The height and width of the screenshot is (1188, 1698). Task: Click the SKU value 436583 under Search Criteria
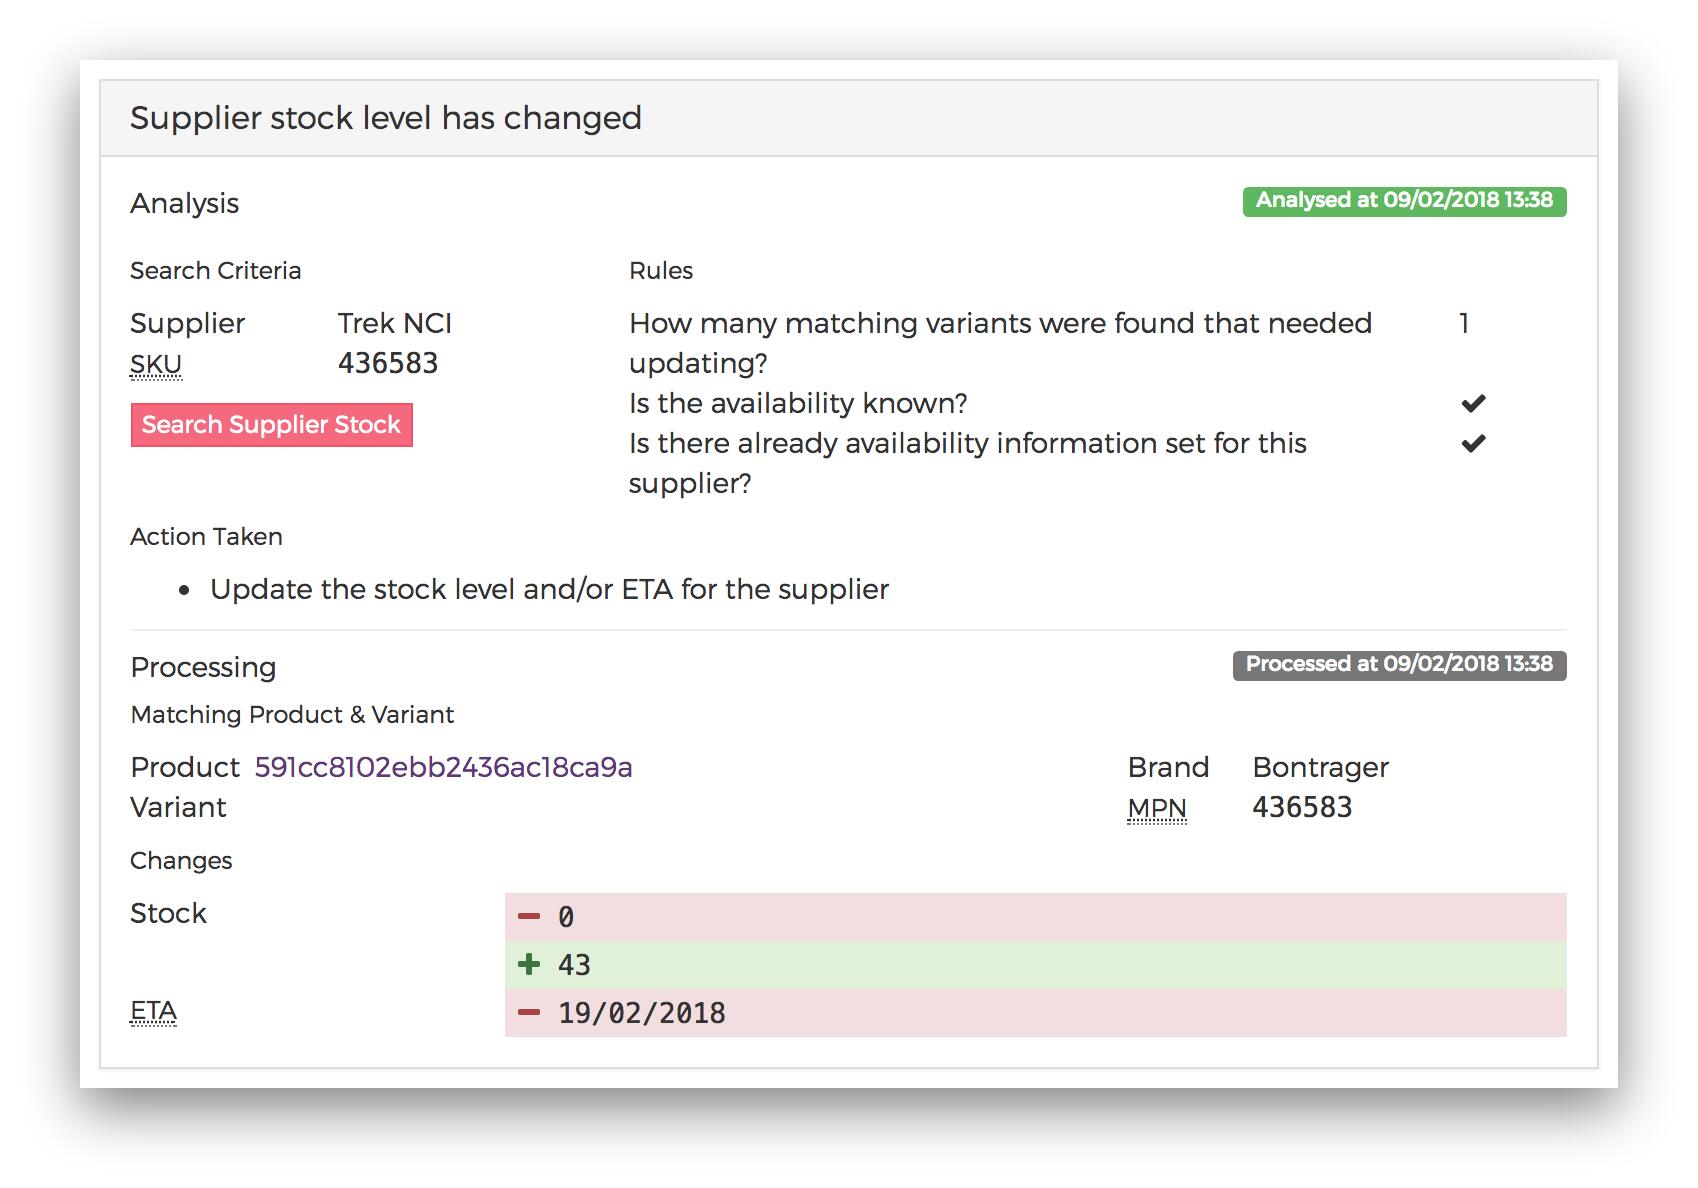tap(388, 363)
